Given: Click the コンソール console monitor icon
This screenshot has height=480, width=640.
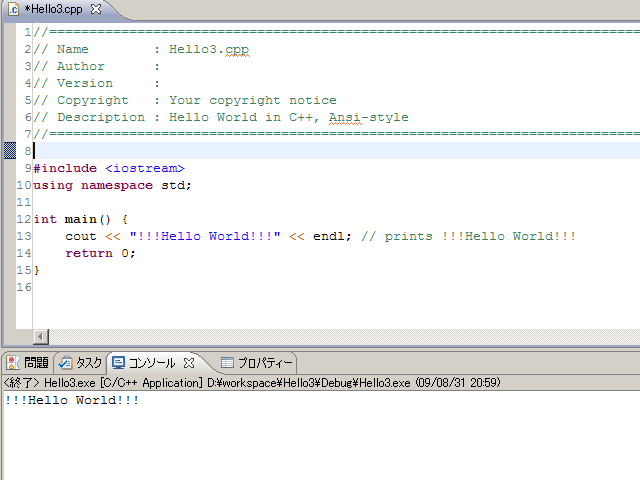Looking at the screenshot, I should 119,363.
